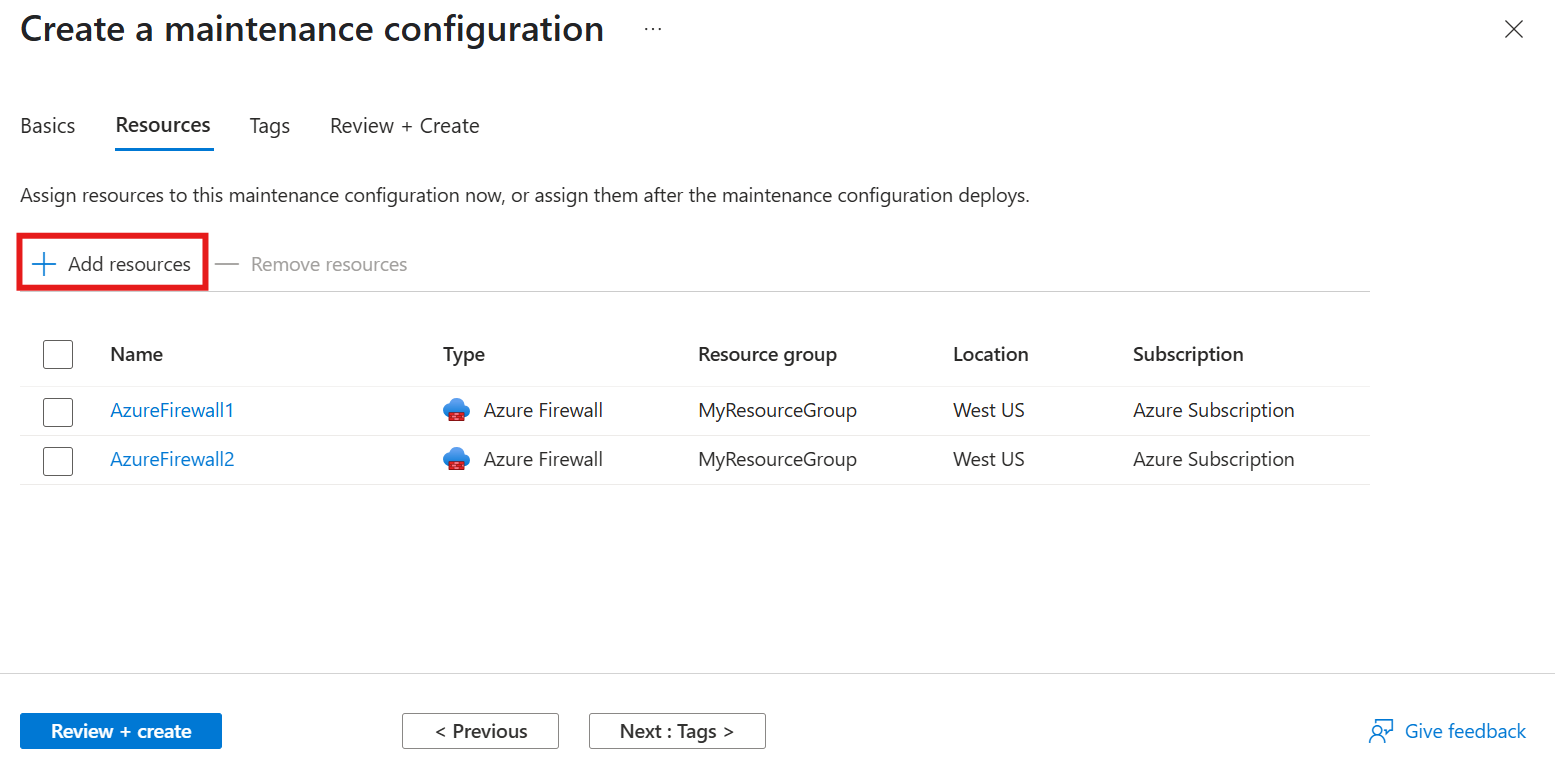Click the Azure Firewall icon beside AzureFirewall2
Screen dimensions: 1555x757
[x=456, y=459]
